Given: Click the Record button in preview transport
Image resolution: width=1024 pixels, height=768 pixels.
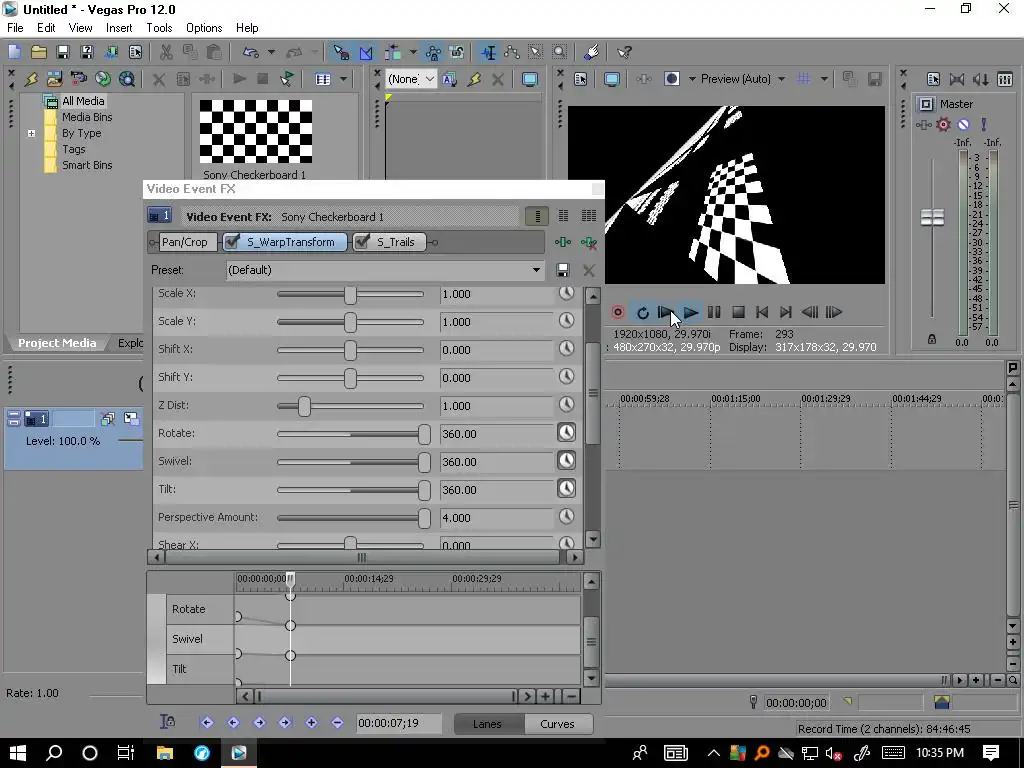Looking at the screenshot, I should click(618, 312).
